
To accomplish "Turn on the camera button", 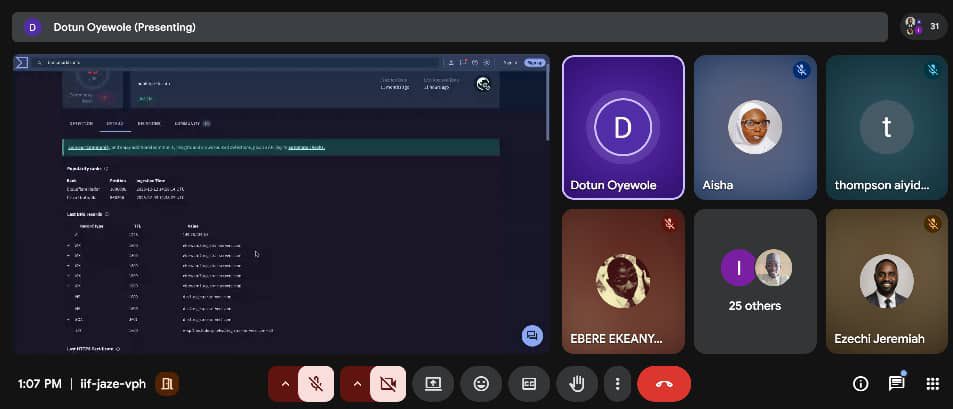I will (388, 384).
